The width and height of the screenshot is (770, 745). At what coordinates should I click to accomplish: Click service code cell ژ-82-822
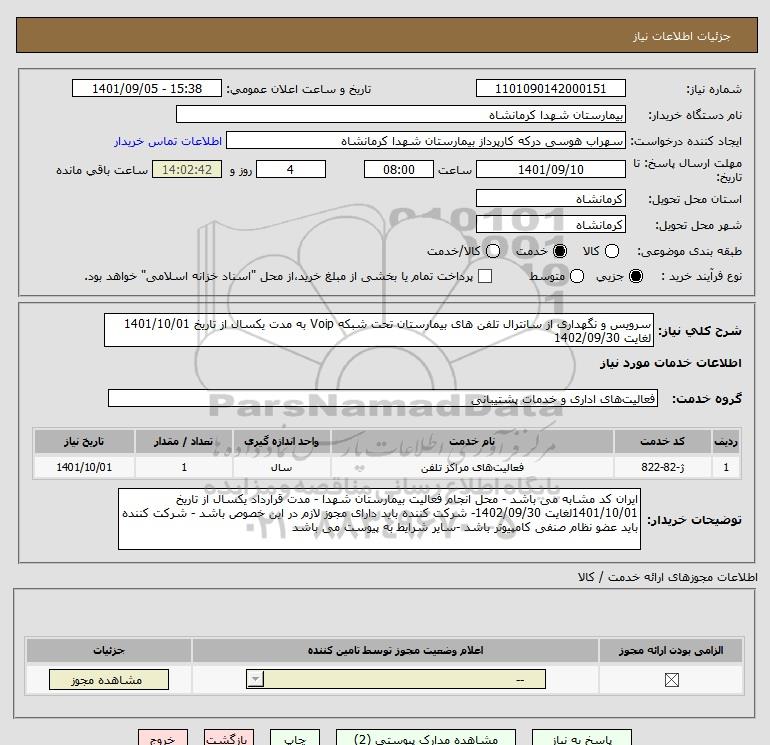(662, 467)
